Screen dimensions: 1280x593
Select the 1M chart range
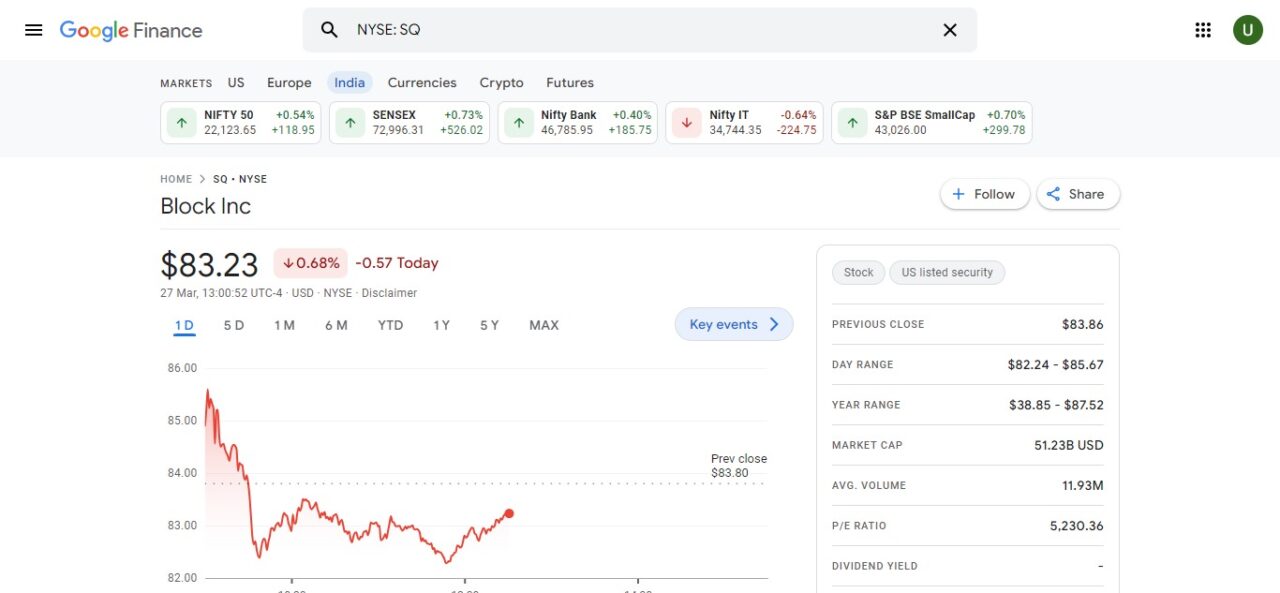(x=284, y=325)
